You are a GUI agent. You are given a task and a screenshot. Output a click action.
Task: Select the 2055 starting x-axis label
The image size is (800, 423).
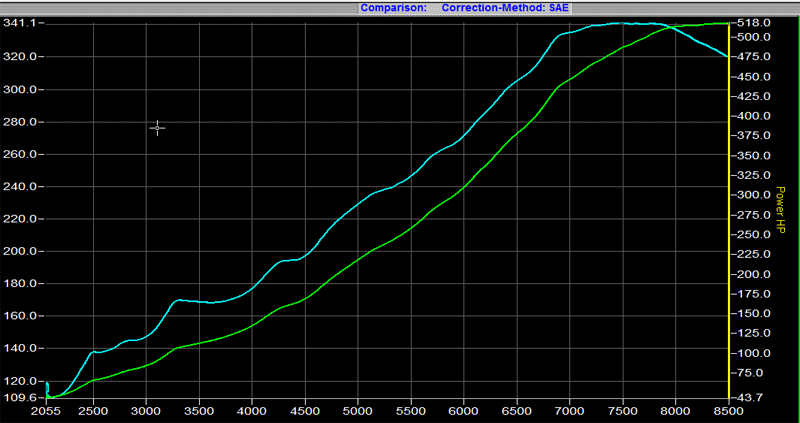pyautogui.click(x=47, y=410)
